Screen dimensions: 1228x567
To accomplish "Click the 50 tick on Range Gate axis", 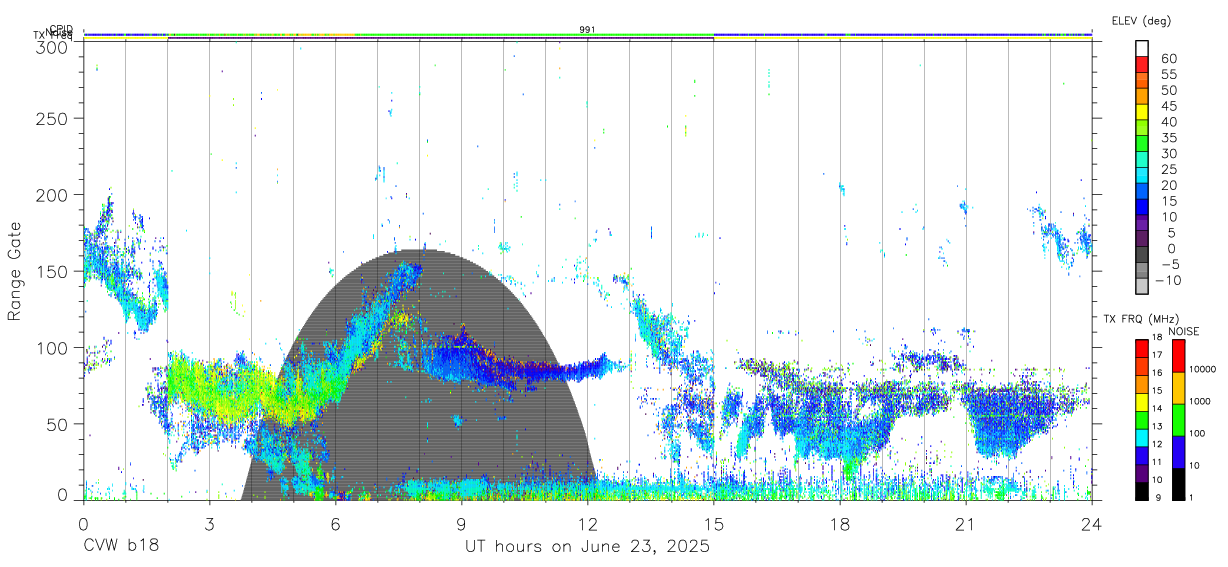I will (57, 424).
